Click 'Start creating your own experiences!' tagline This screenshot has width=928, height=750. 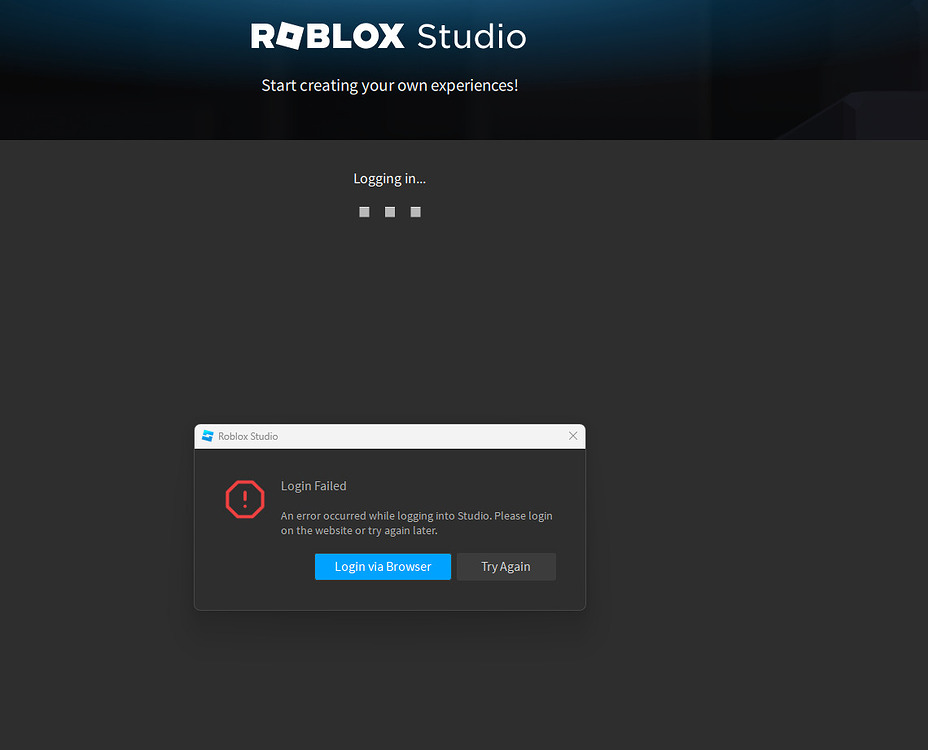coord(389,85)
